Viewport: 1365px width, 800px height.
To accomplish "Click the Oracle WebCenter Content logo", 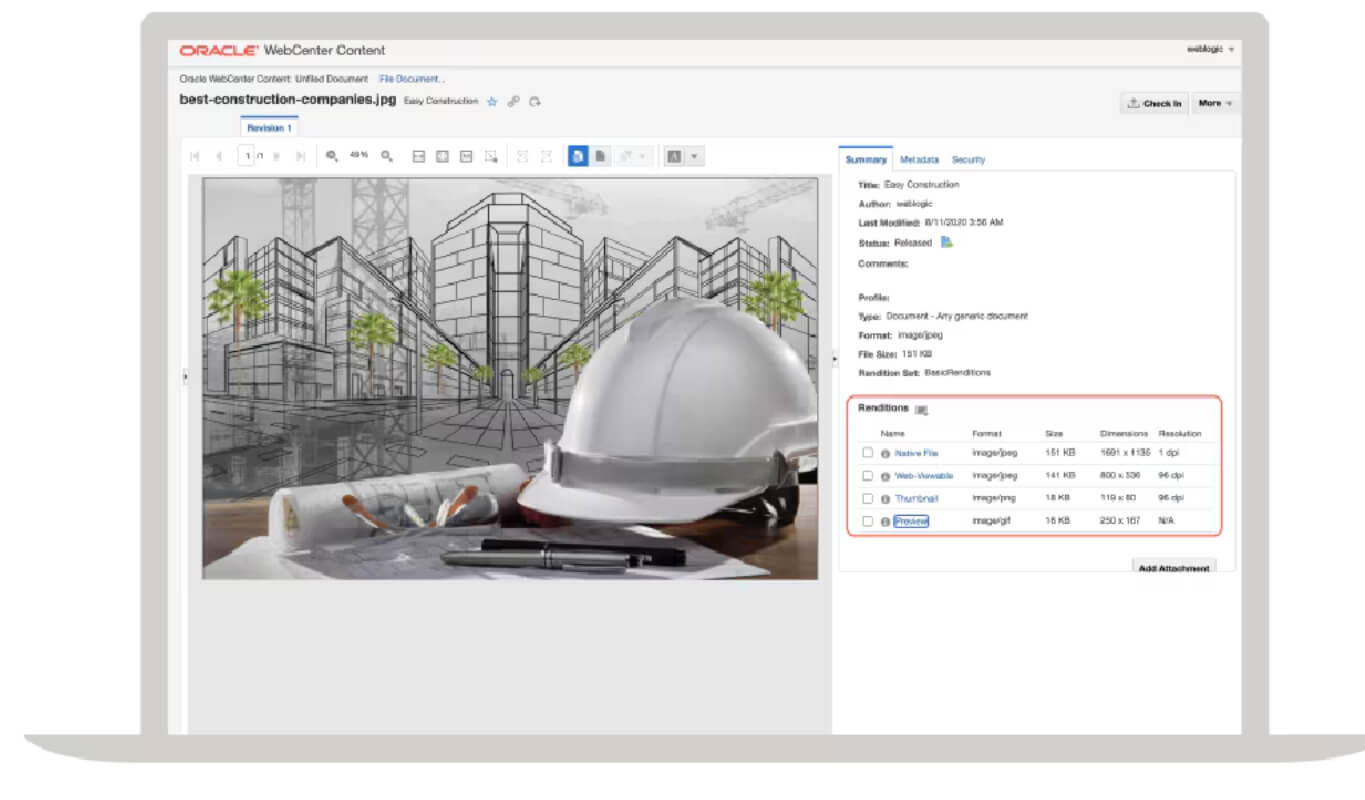I will 282,50.
